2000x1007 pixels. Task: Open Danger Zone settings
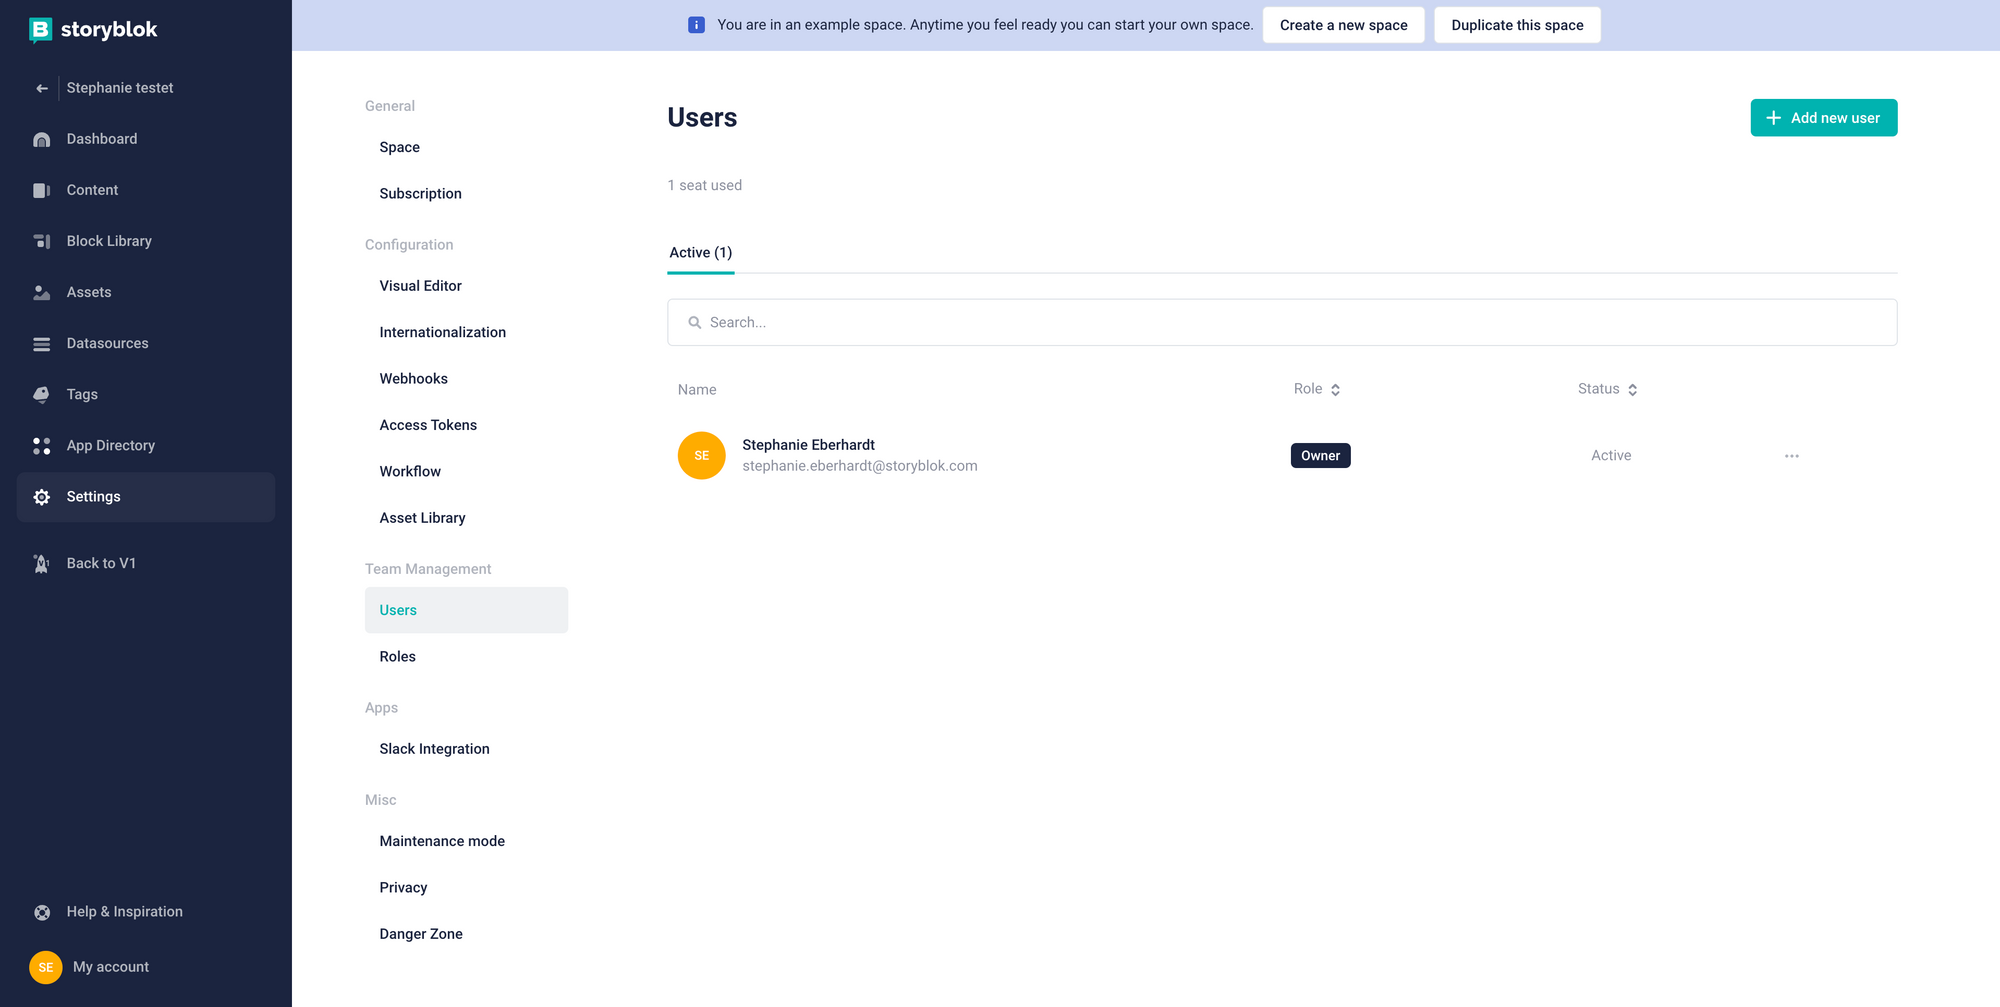(x=421, y=934)
